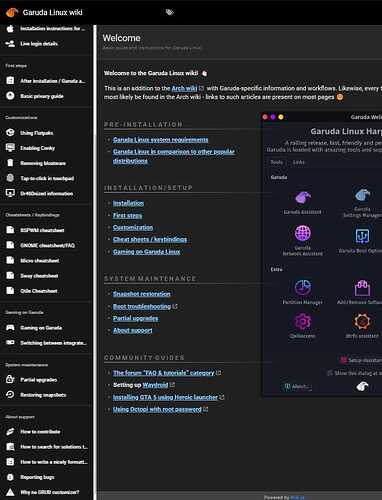Screen dimensions: 382x500
Task: Open the Customization link
Action: pyautogui.click(x=133, y=227)
